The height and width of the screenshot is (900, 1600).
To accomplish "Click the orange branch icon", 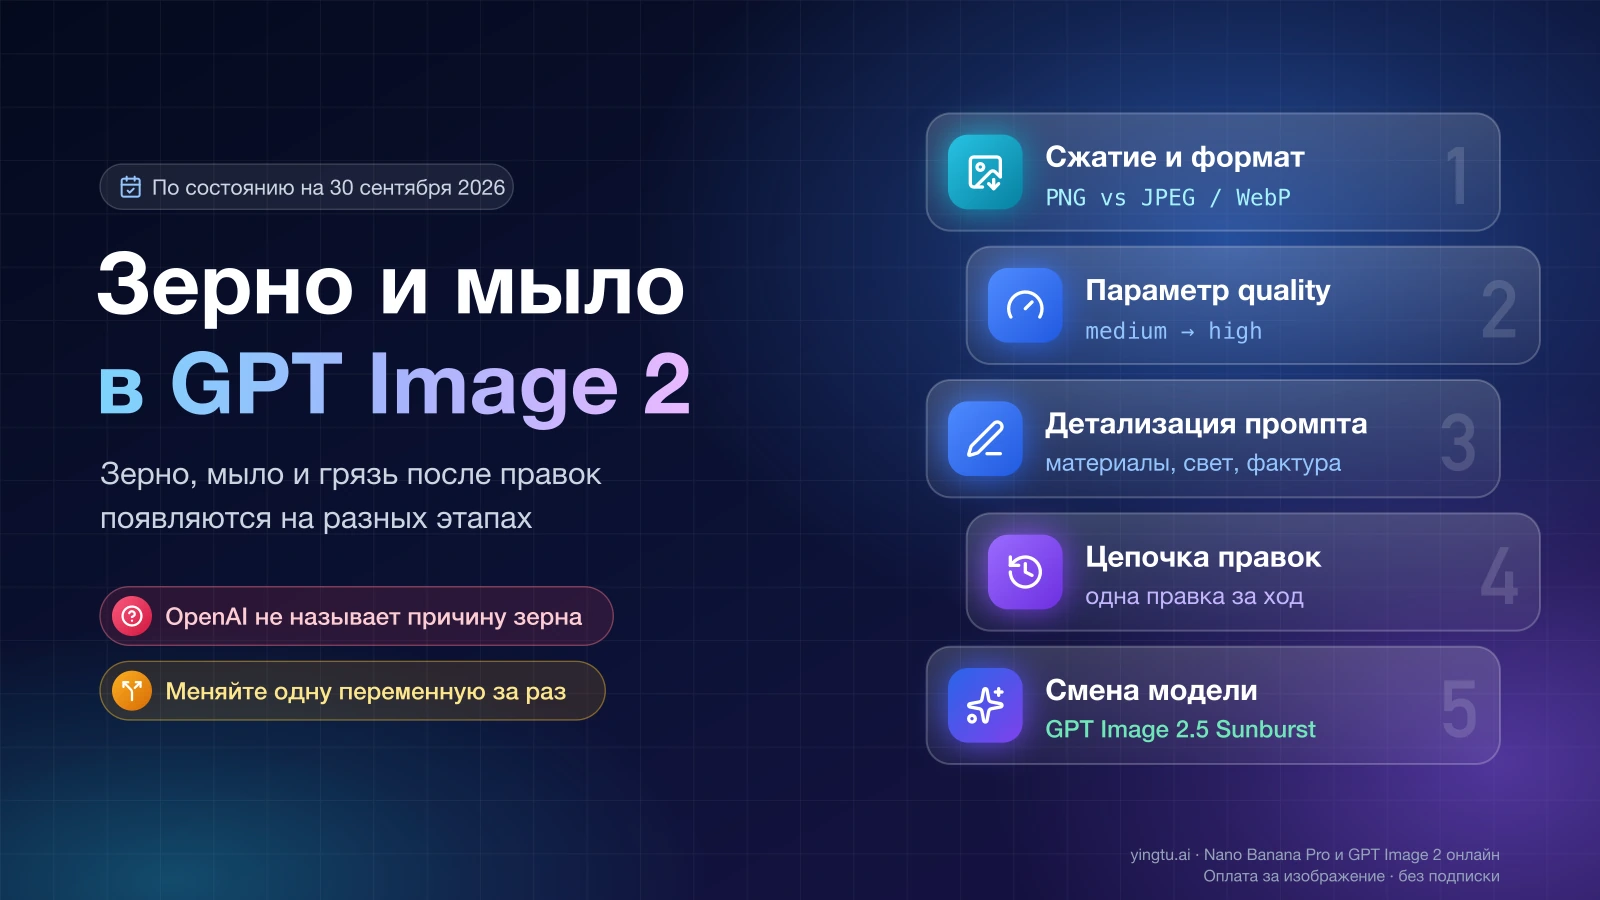I will click(132, 690).
